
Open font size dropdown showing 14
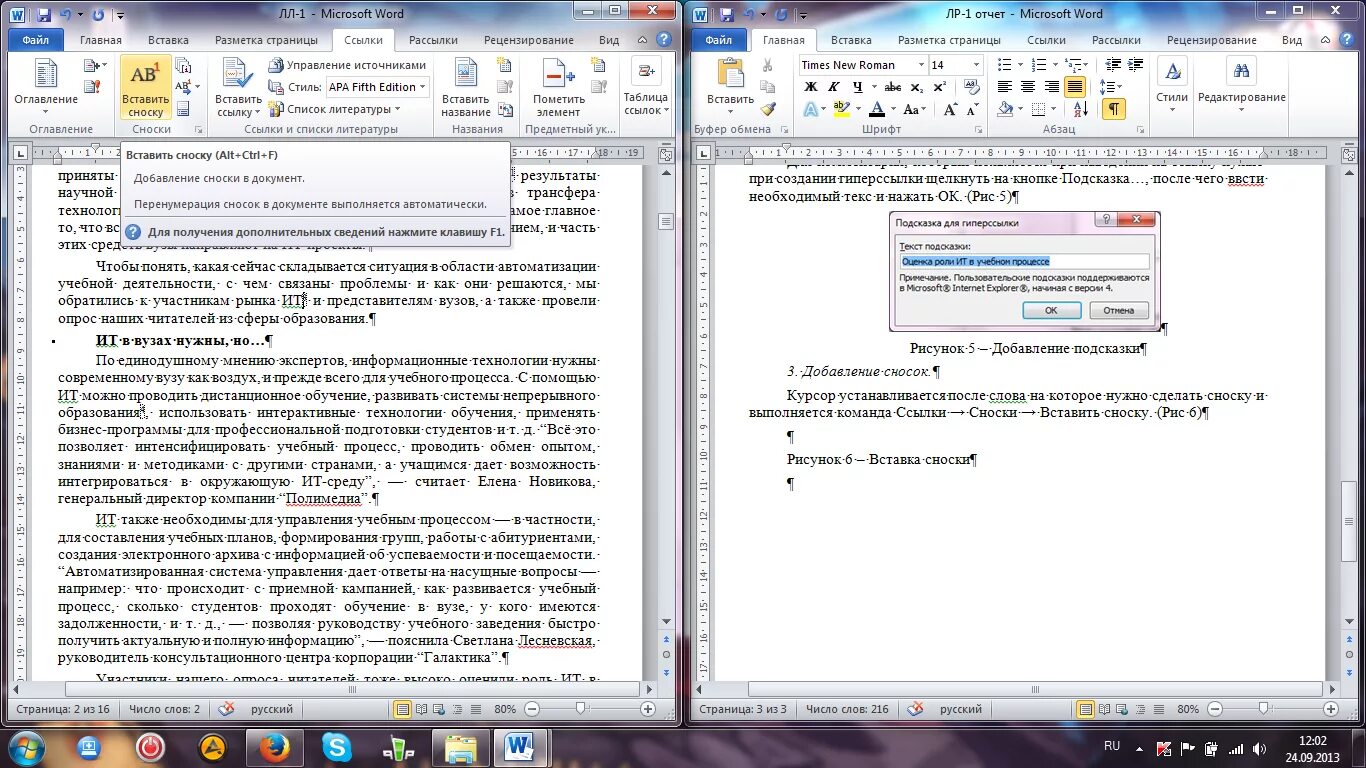click(977, 65)
